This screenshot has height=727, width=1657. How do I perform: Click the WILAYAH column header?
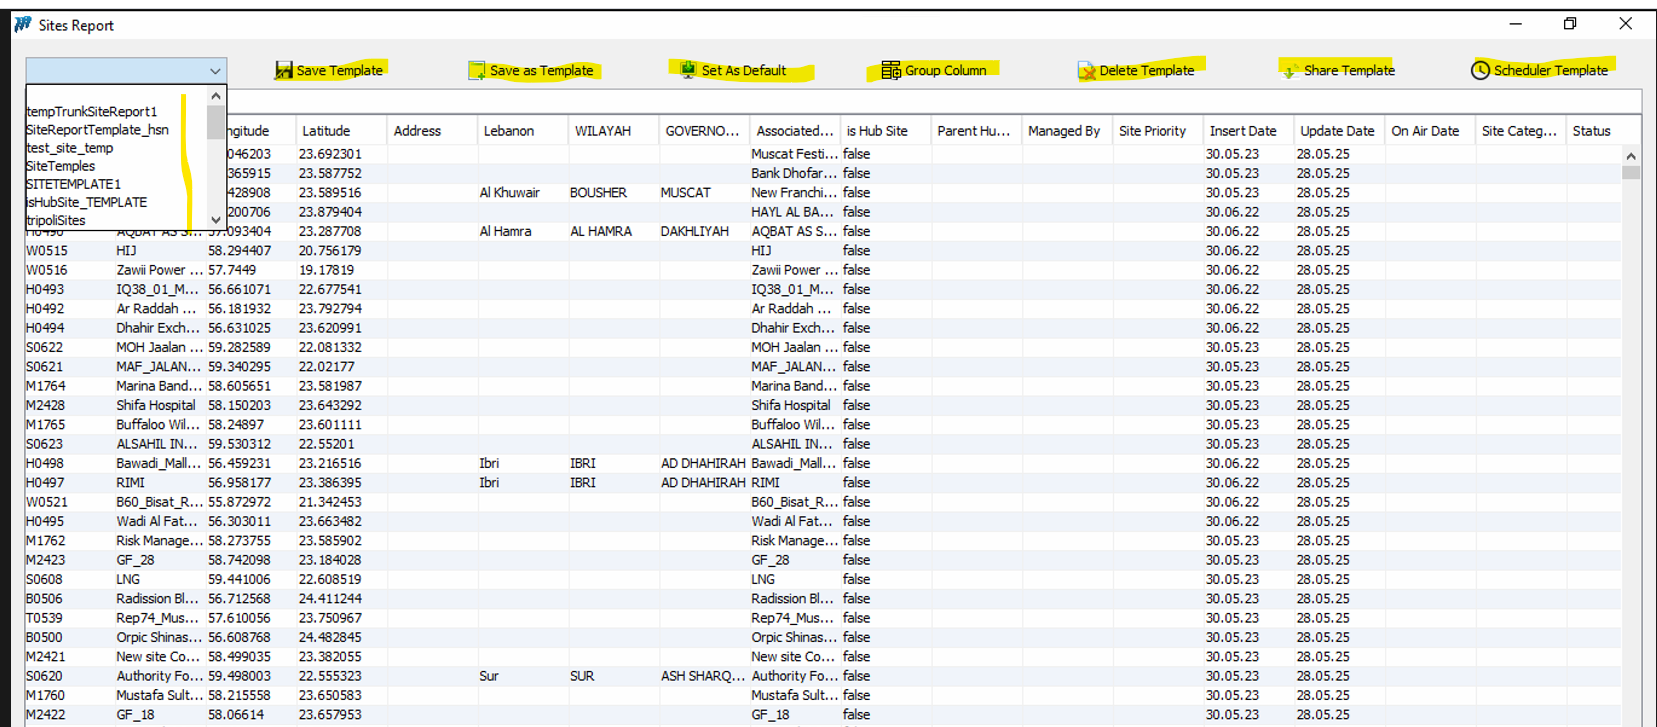(x=603, y=131)
